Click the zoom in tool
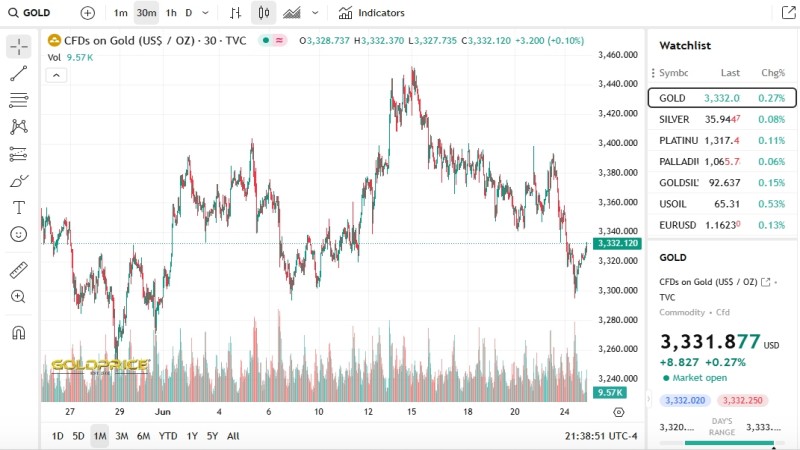The image size is (800, 450). 19,296
